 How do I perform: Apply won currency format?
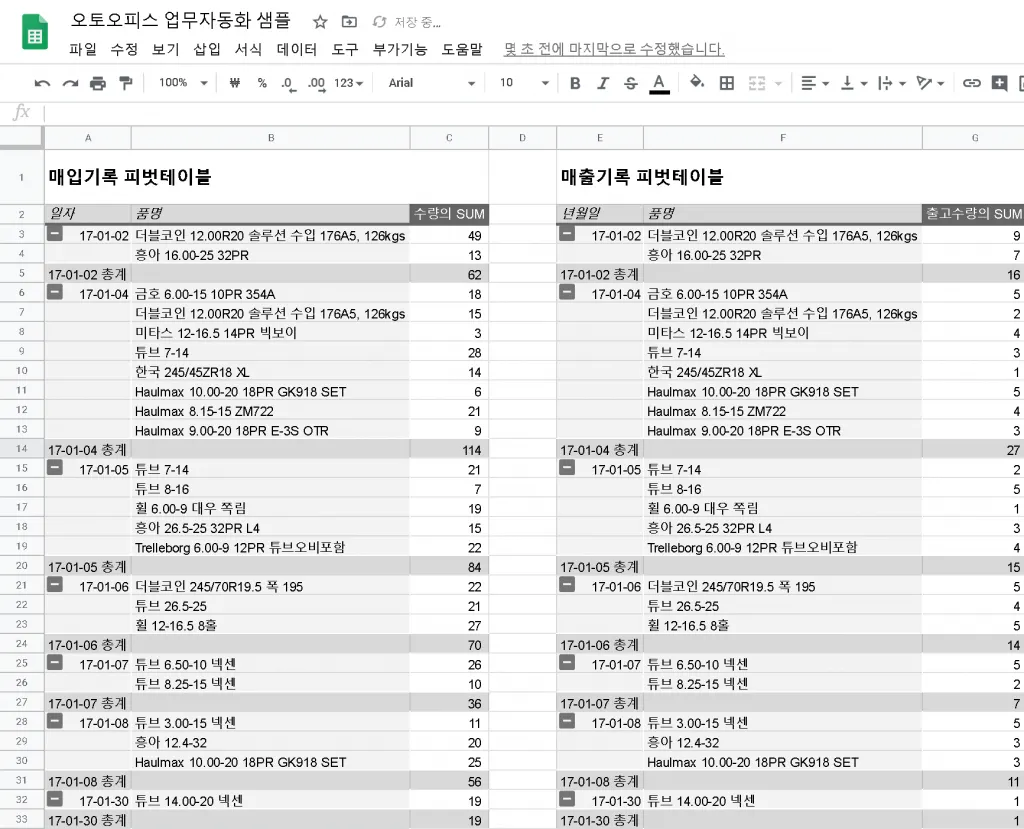pos(235,83)
